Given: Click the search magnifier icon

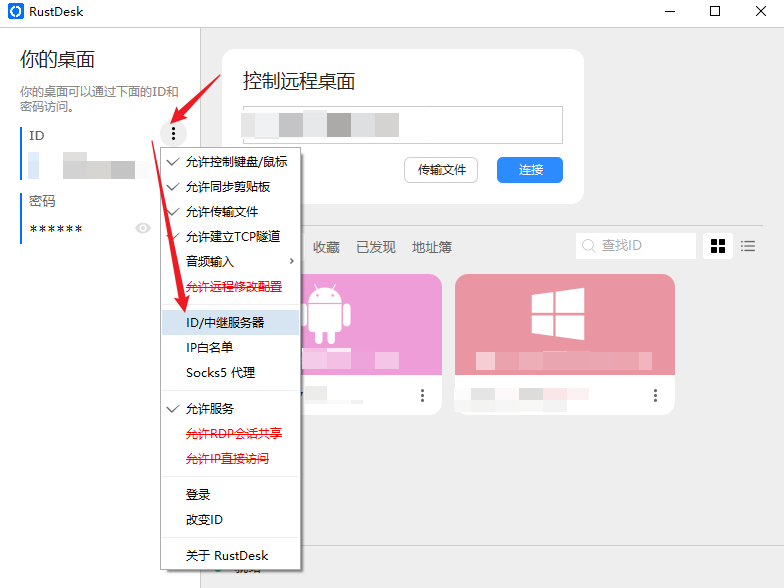Looking at the screenshot, I should (x=588, y=246).
